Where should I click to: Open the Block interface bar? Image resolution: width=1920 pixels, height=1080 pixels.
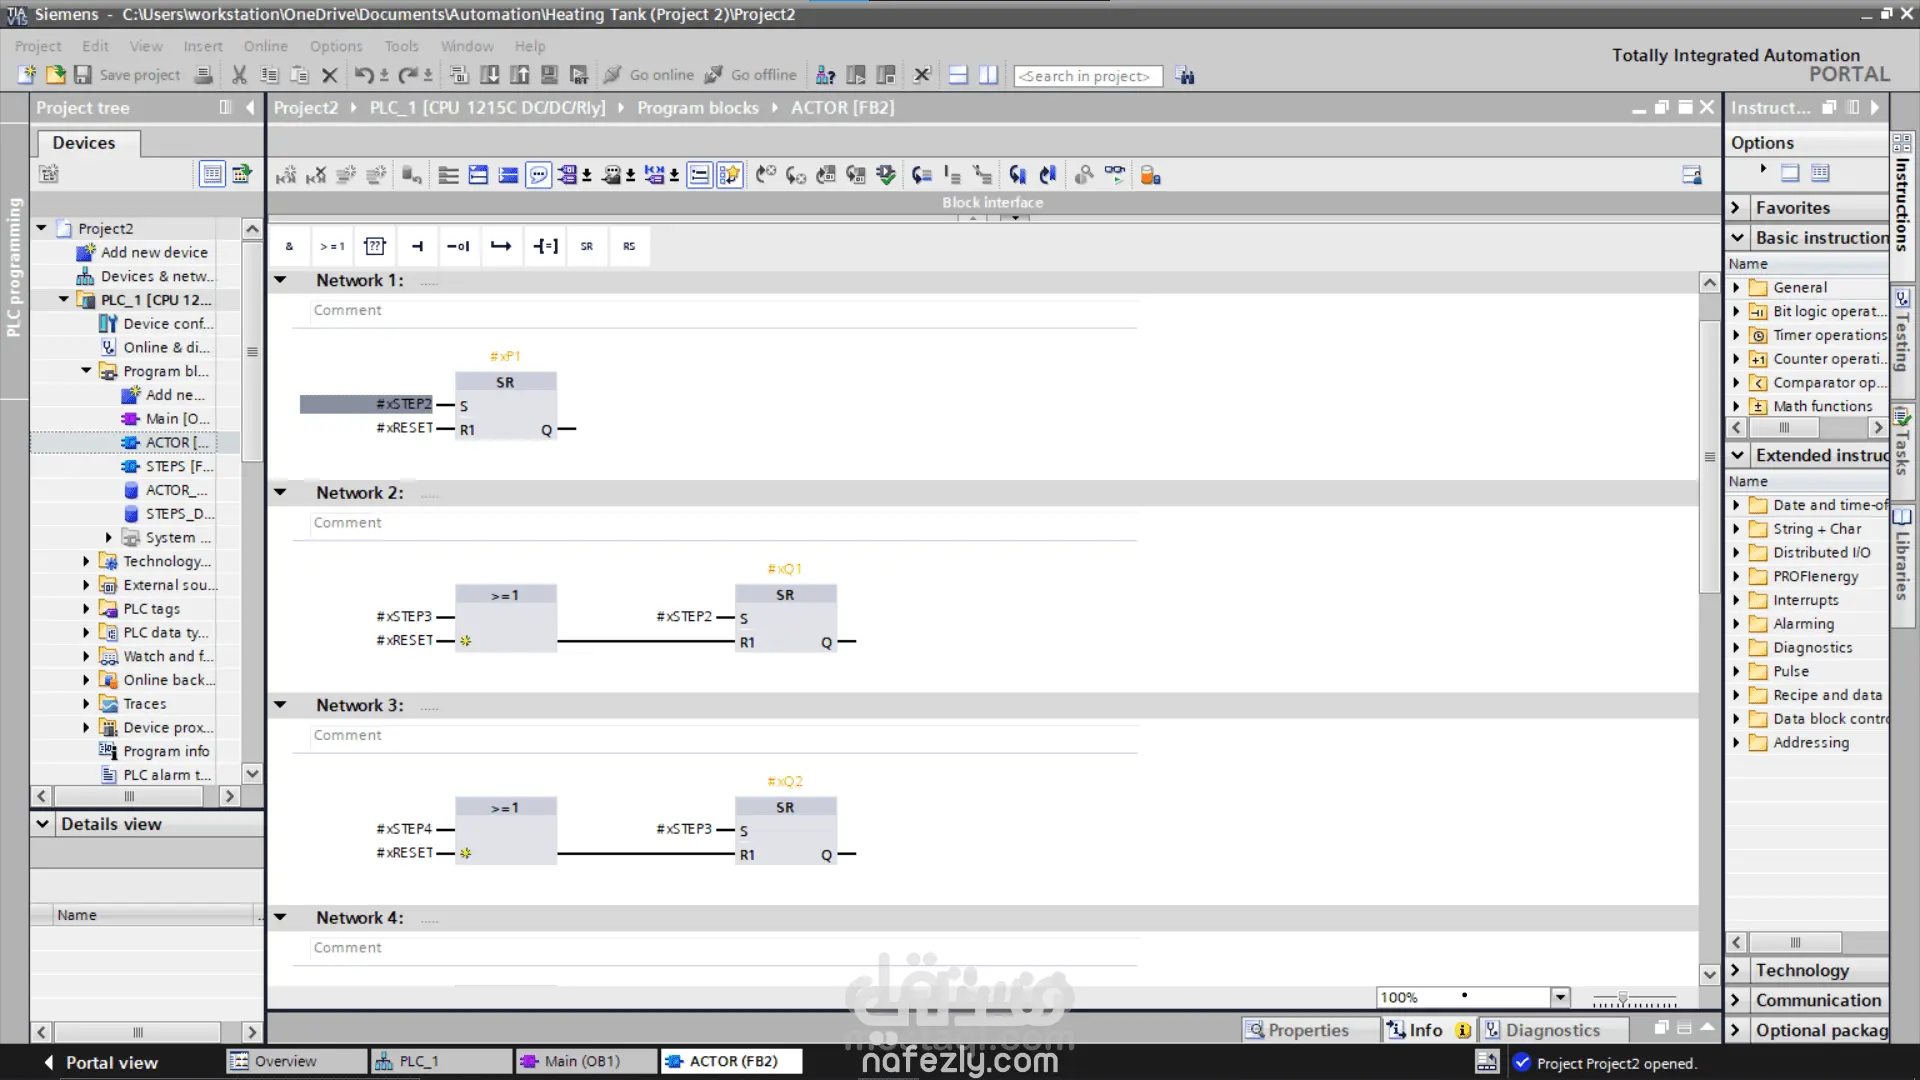click(x=993, y=202)
